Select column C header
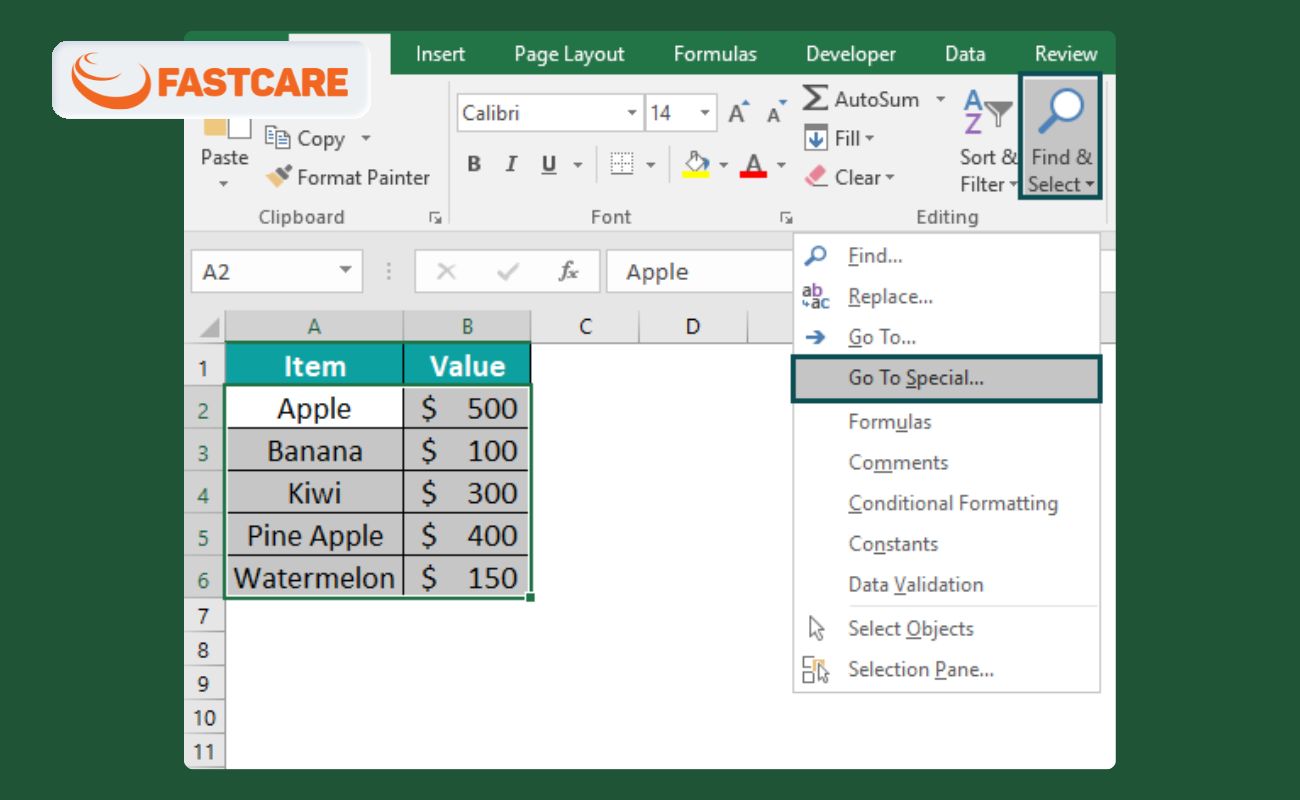The width and height of the screenshot is (1300, 800). click(x=585, y=327)
